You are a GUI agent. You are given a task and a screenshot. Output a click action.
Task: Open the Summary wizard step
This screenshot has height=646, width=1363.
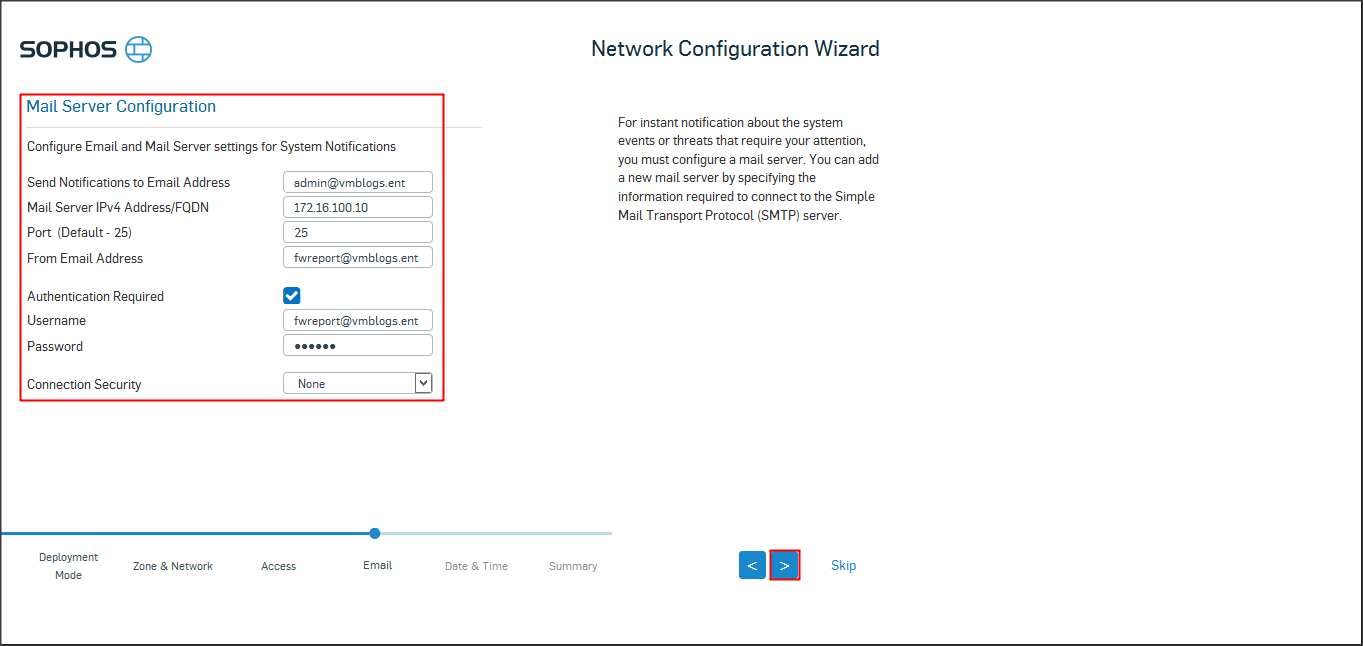coord(573,566)
